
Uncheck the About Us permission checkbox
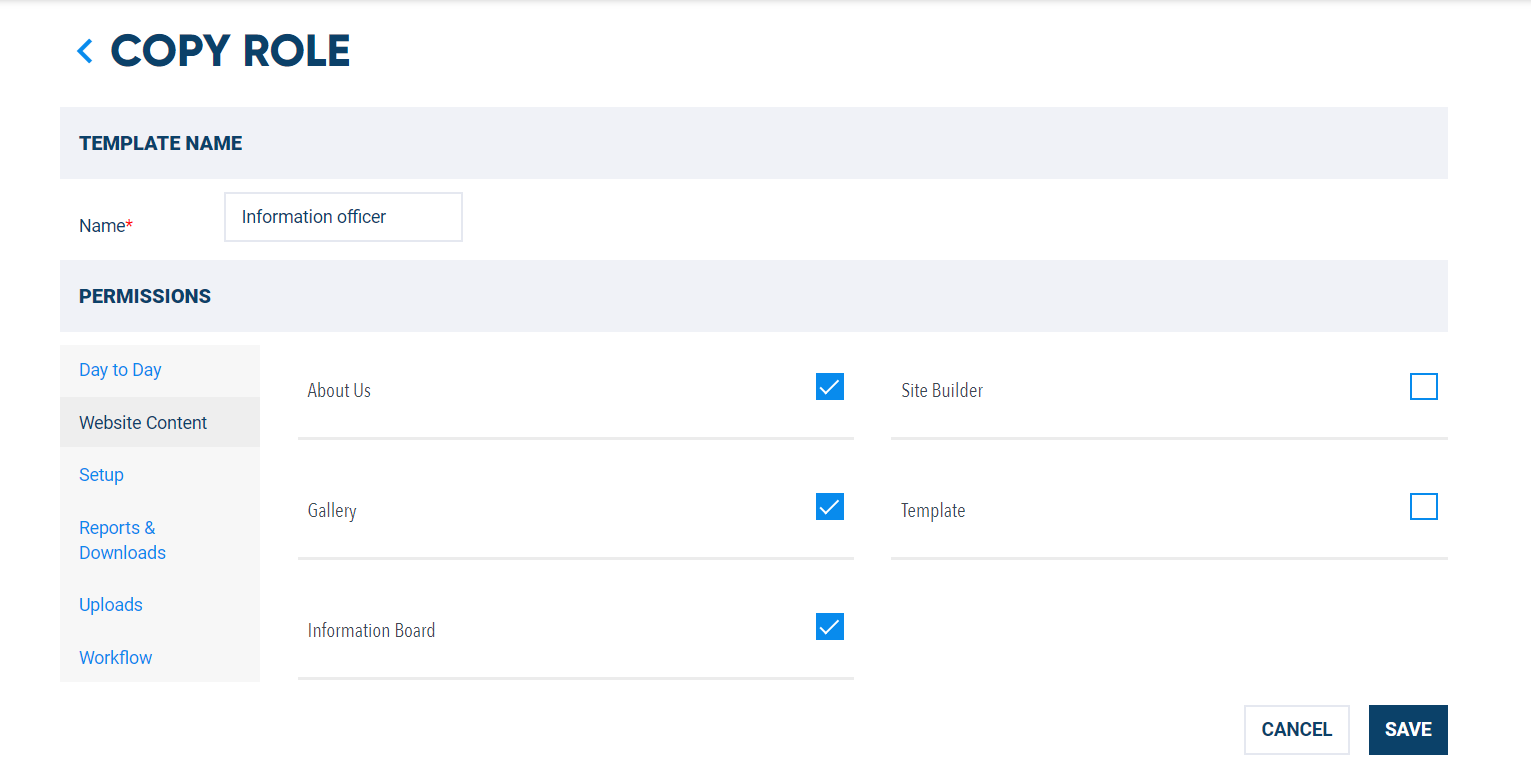pos(830,386)
